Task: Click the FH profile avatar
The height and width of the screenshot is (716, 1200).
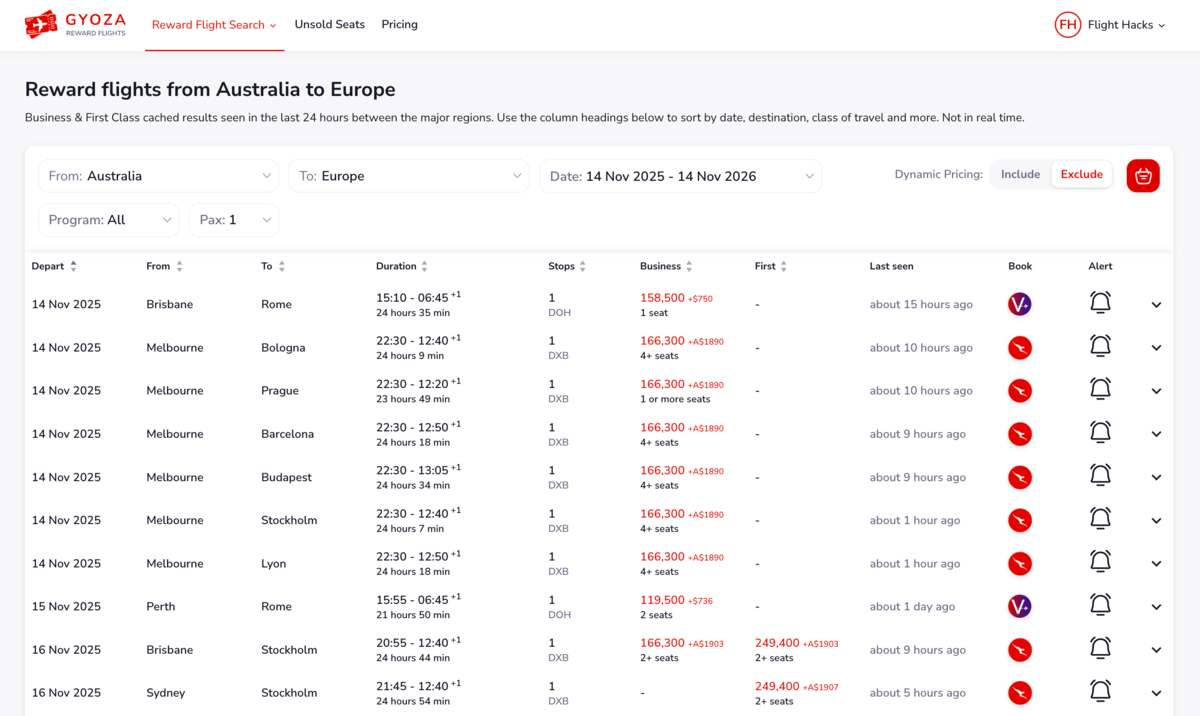Action: click(1068, 25)
